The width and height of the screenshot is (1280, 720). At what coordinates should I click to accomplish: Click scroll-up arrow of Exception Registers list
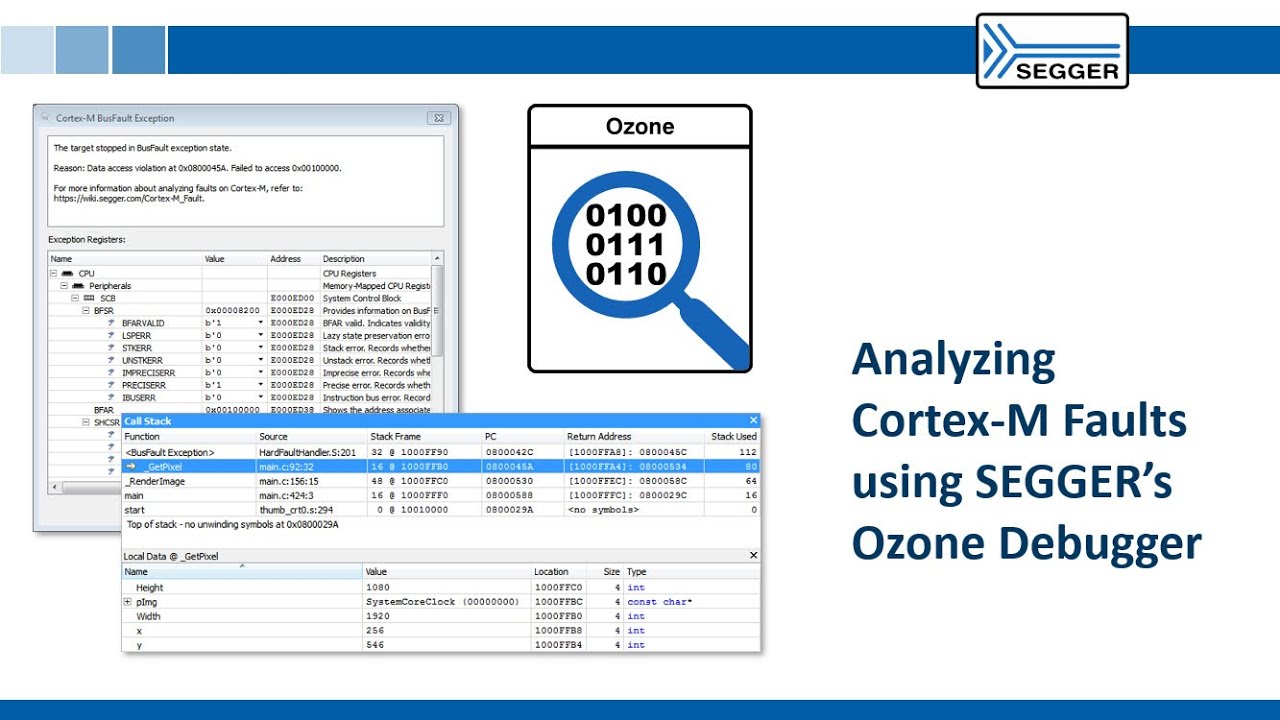437,259
